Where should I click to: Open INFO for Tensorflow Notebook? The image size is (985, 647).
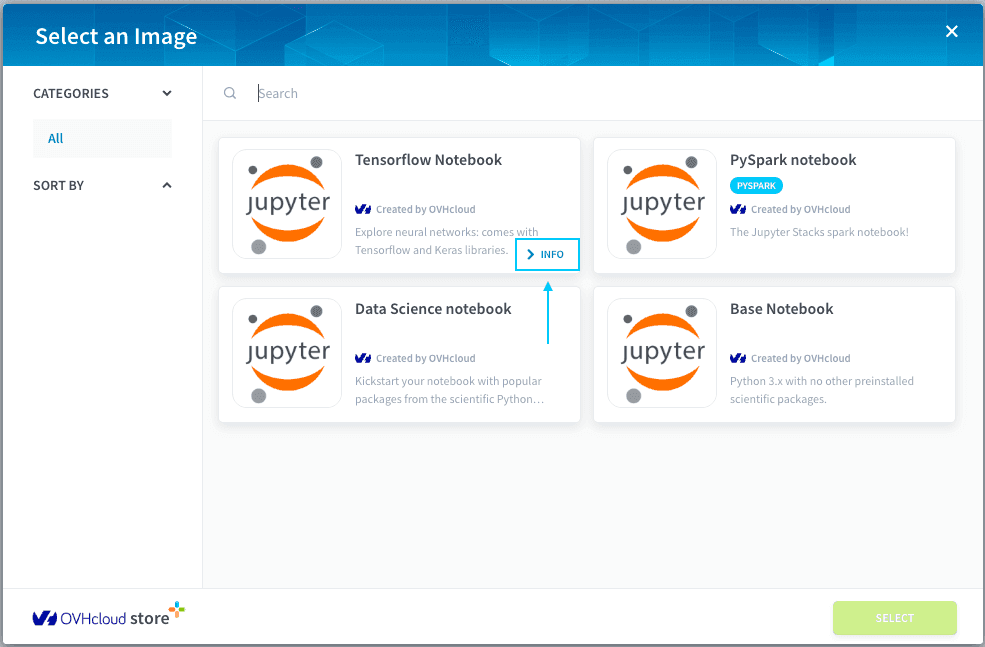[x=547, y=254]
